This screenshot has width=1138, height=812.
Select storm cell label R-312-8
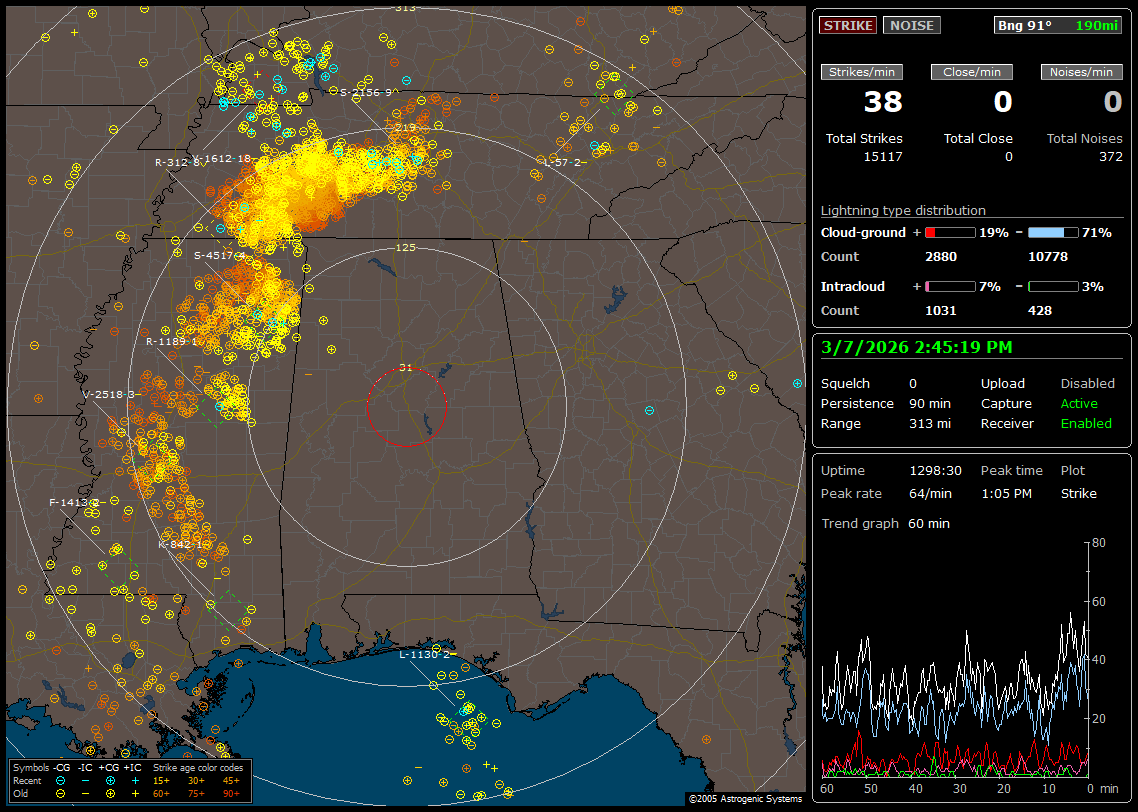pyautogui.click(x=176, y=162)
